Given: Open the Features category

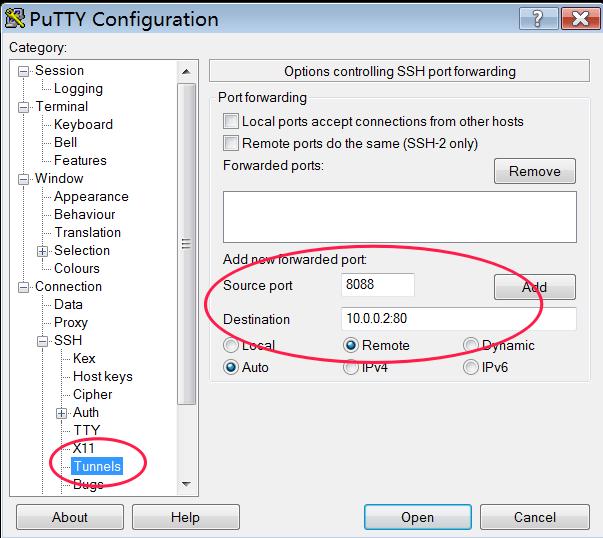Looking at the screenshot, I should click(x=80, y=160).
